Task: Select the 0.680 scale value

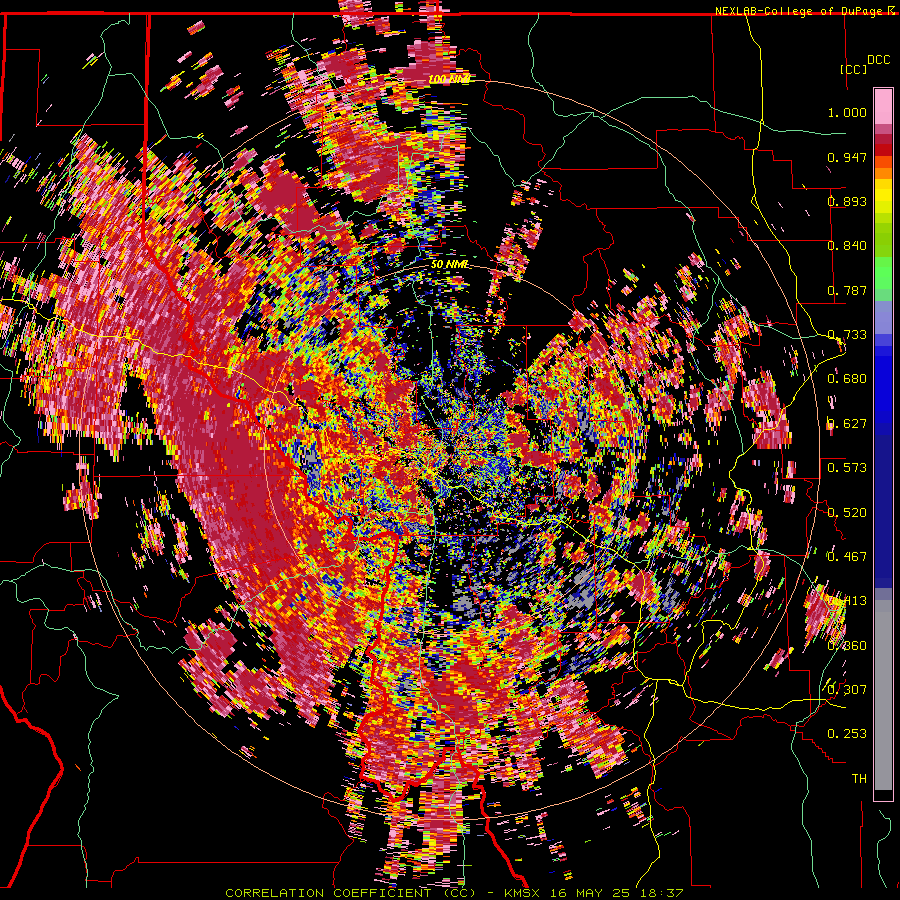Action: coord(847,379)
